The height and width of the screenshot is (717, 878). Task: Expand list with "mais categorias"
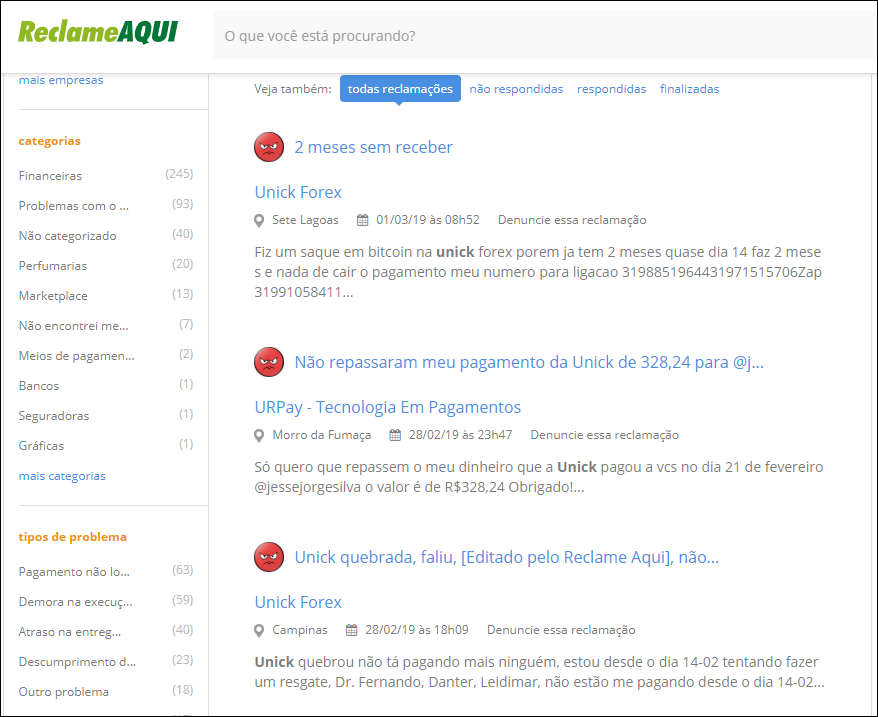click(x=62, y=476)
